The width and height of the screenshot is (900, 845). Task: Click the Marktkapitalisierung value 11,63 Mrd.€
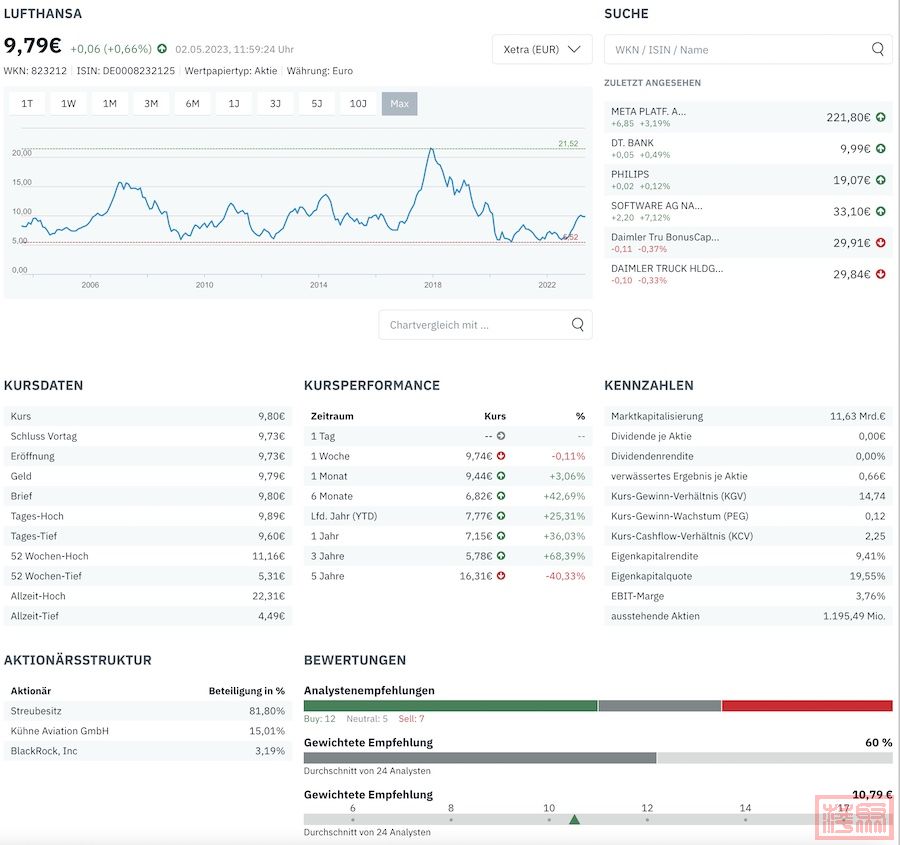coord(858,416)
